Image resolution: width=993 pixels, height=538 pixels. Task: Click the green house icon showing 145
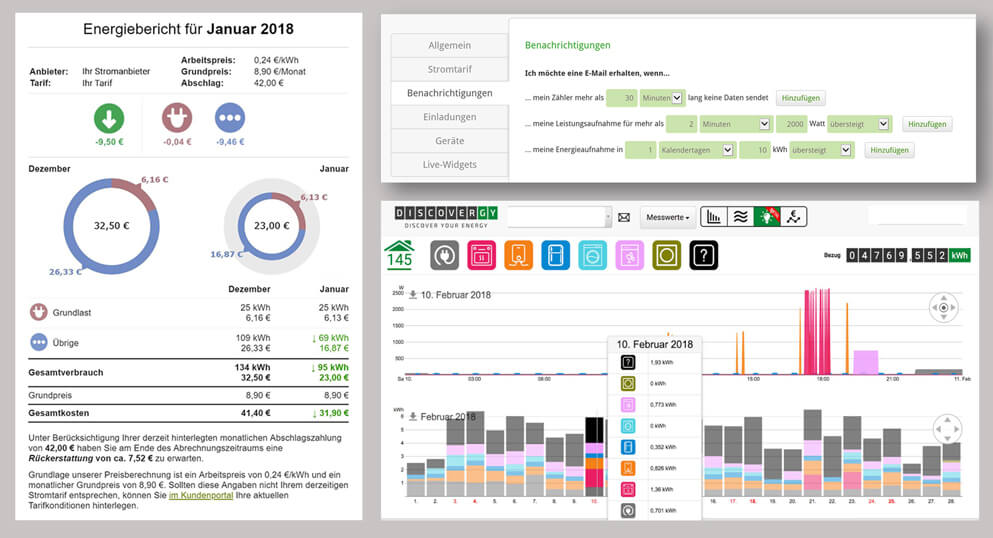[399, 255]
